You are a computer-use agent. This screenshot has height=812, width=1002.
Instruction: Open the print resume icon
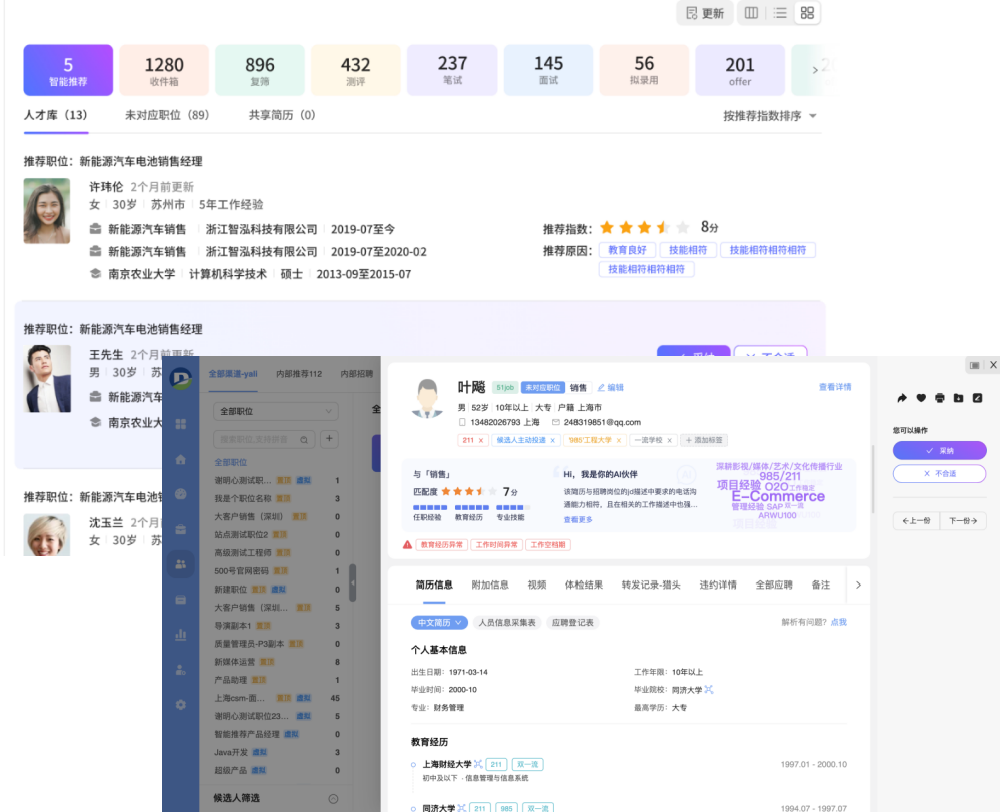click(x=939, y=397)
